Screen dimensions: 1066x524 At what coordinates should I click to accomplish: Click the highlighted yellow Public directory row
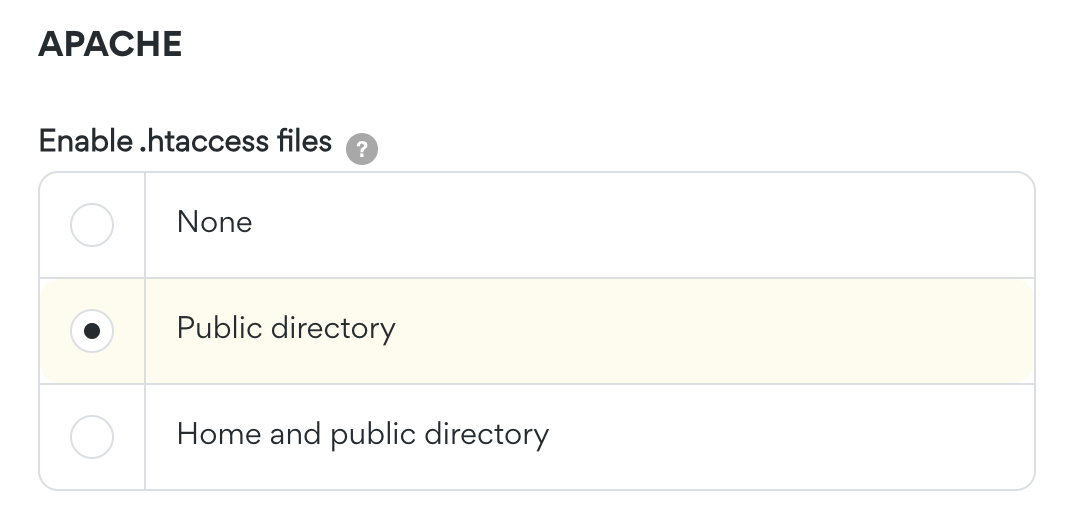(537, 331)
